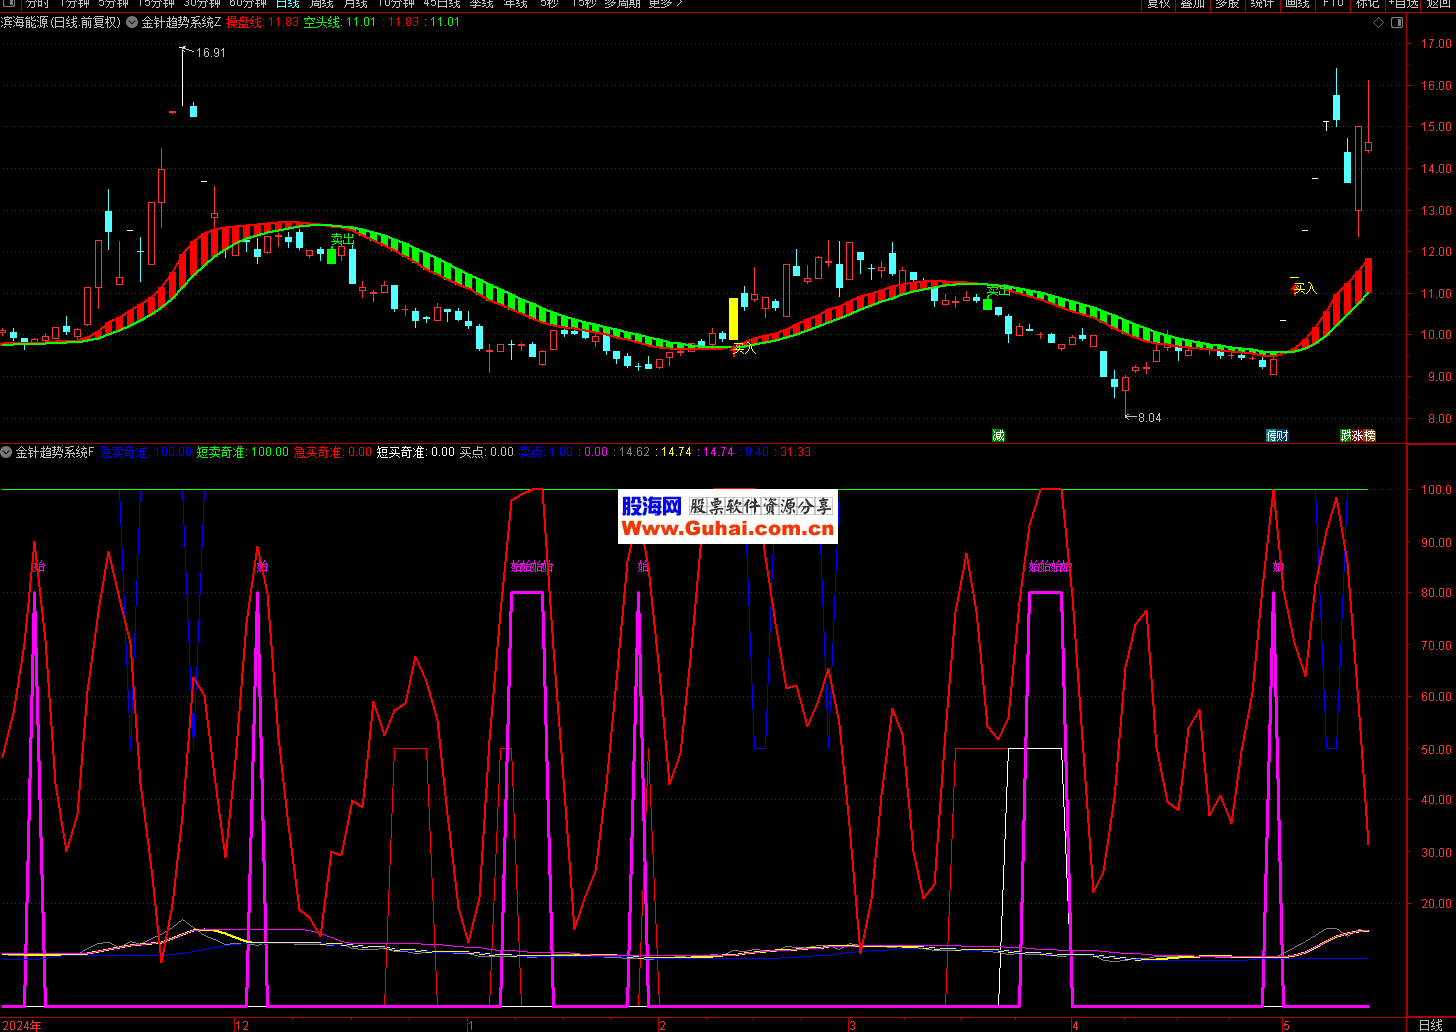Switch to 分时 period tab
The image size is (1456, 1032).
[x=37, y=4]
